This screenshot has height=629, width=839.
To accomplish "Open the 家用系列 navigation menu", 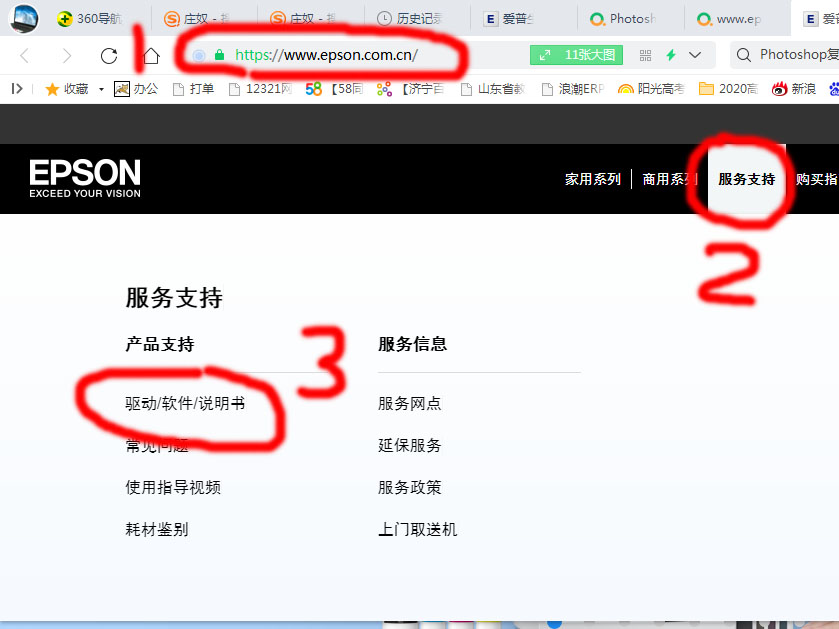I will [593, 178].
